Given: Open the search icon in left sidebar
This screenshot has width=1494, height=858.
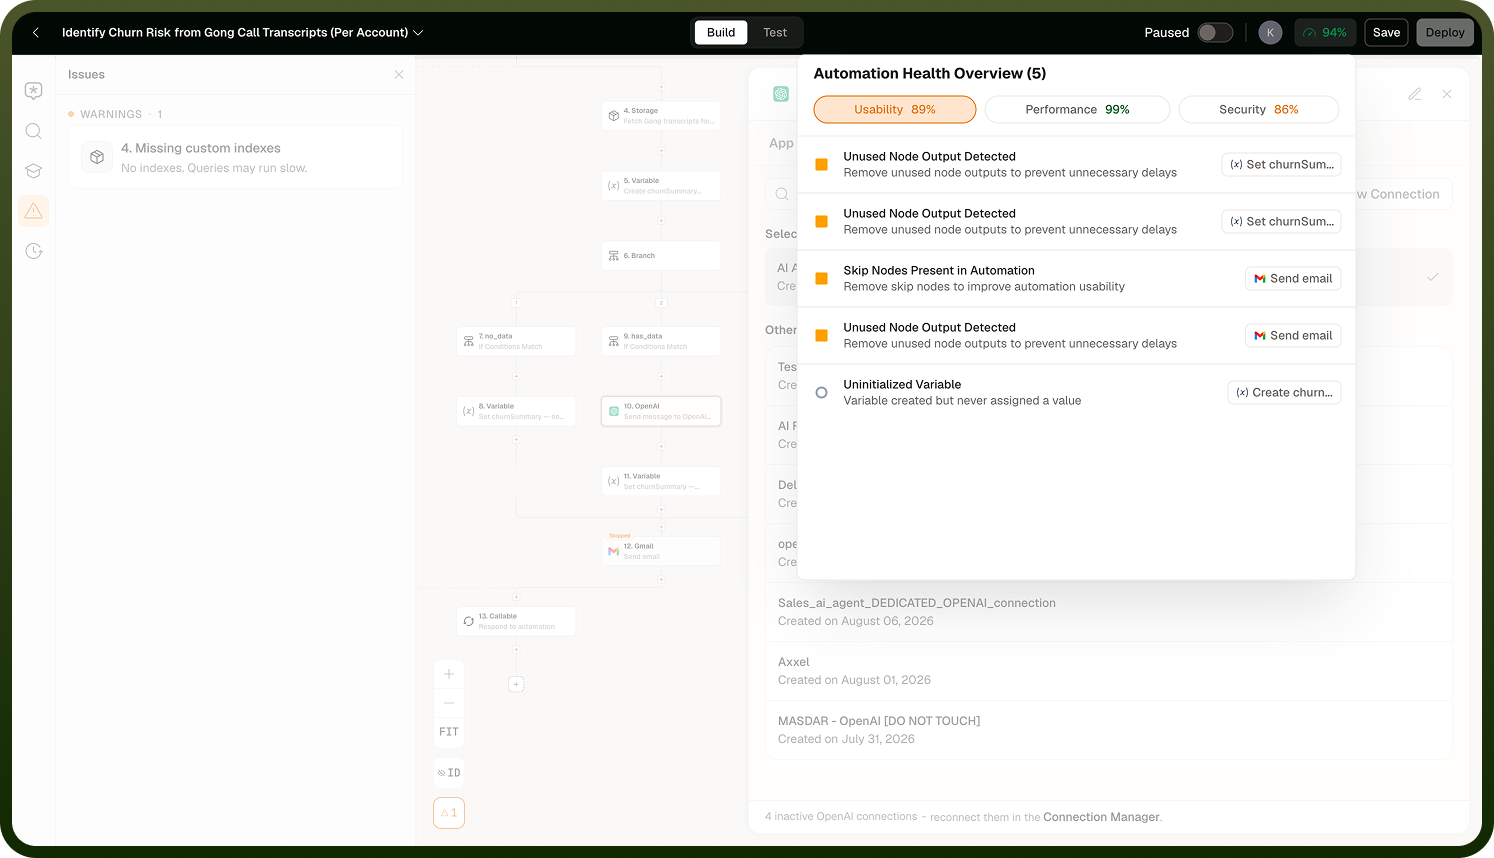Looking at the screenshot, I should [34, 131].
